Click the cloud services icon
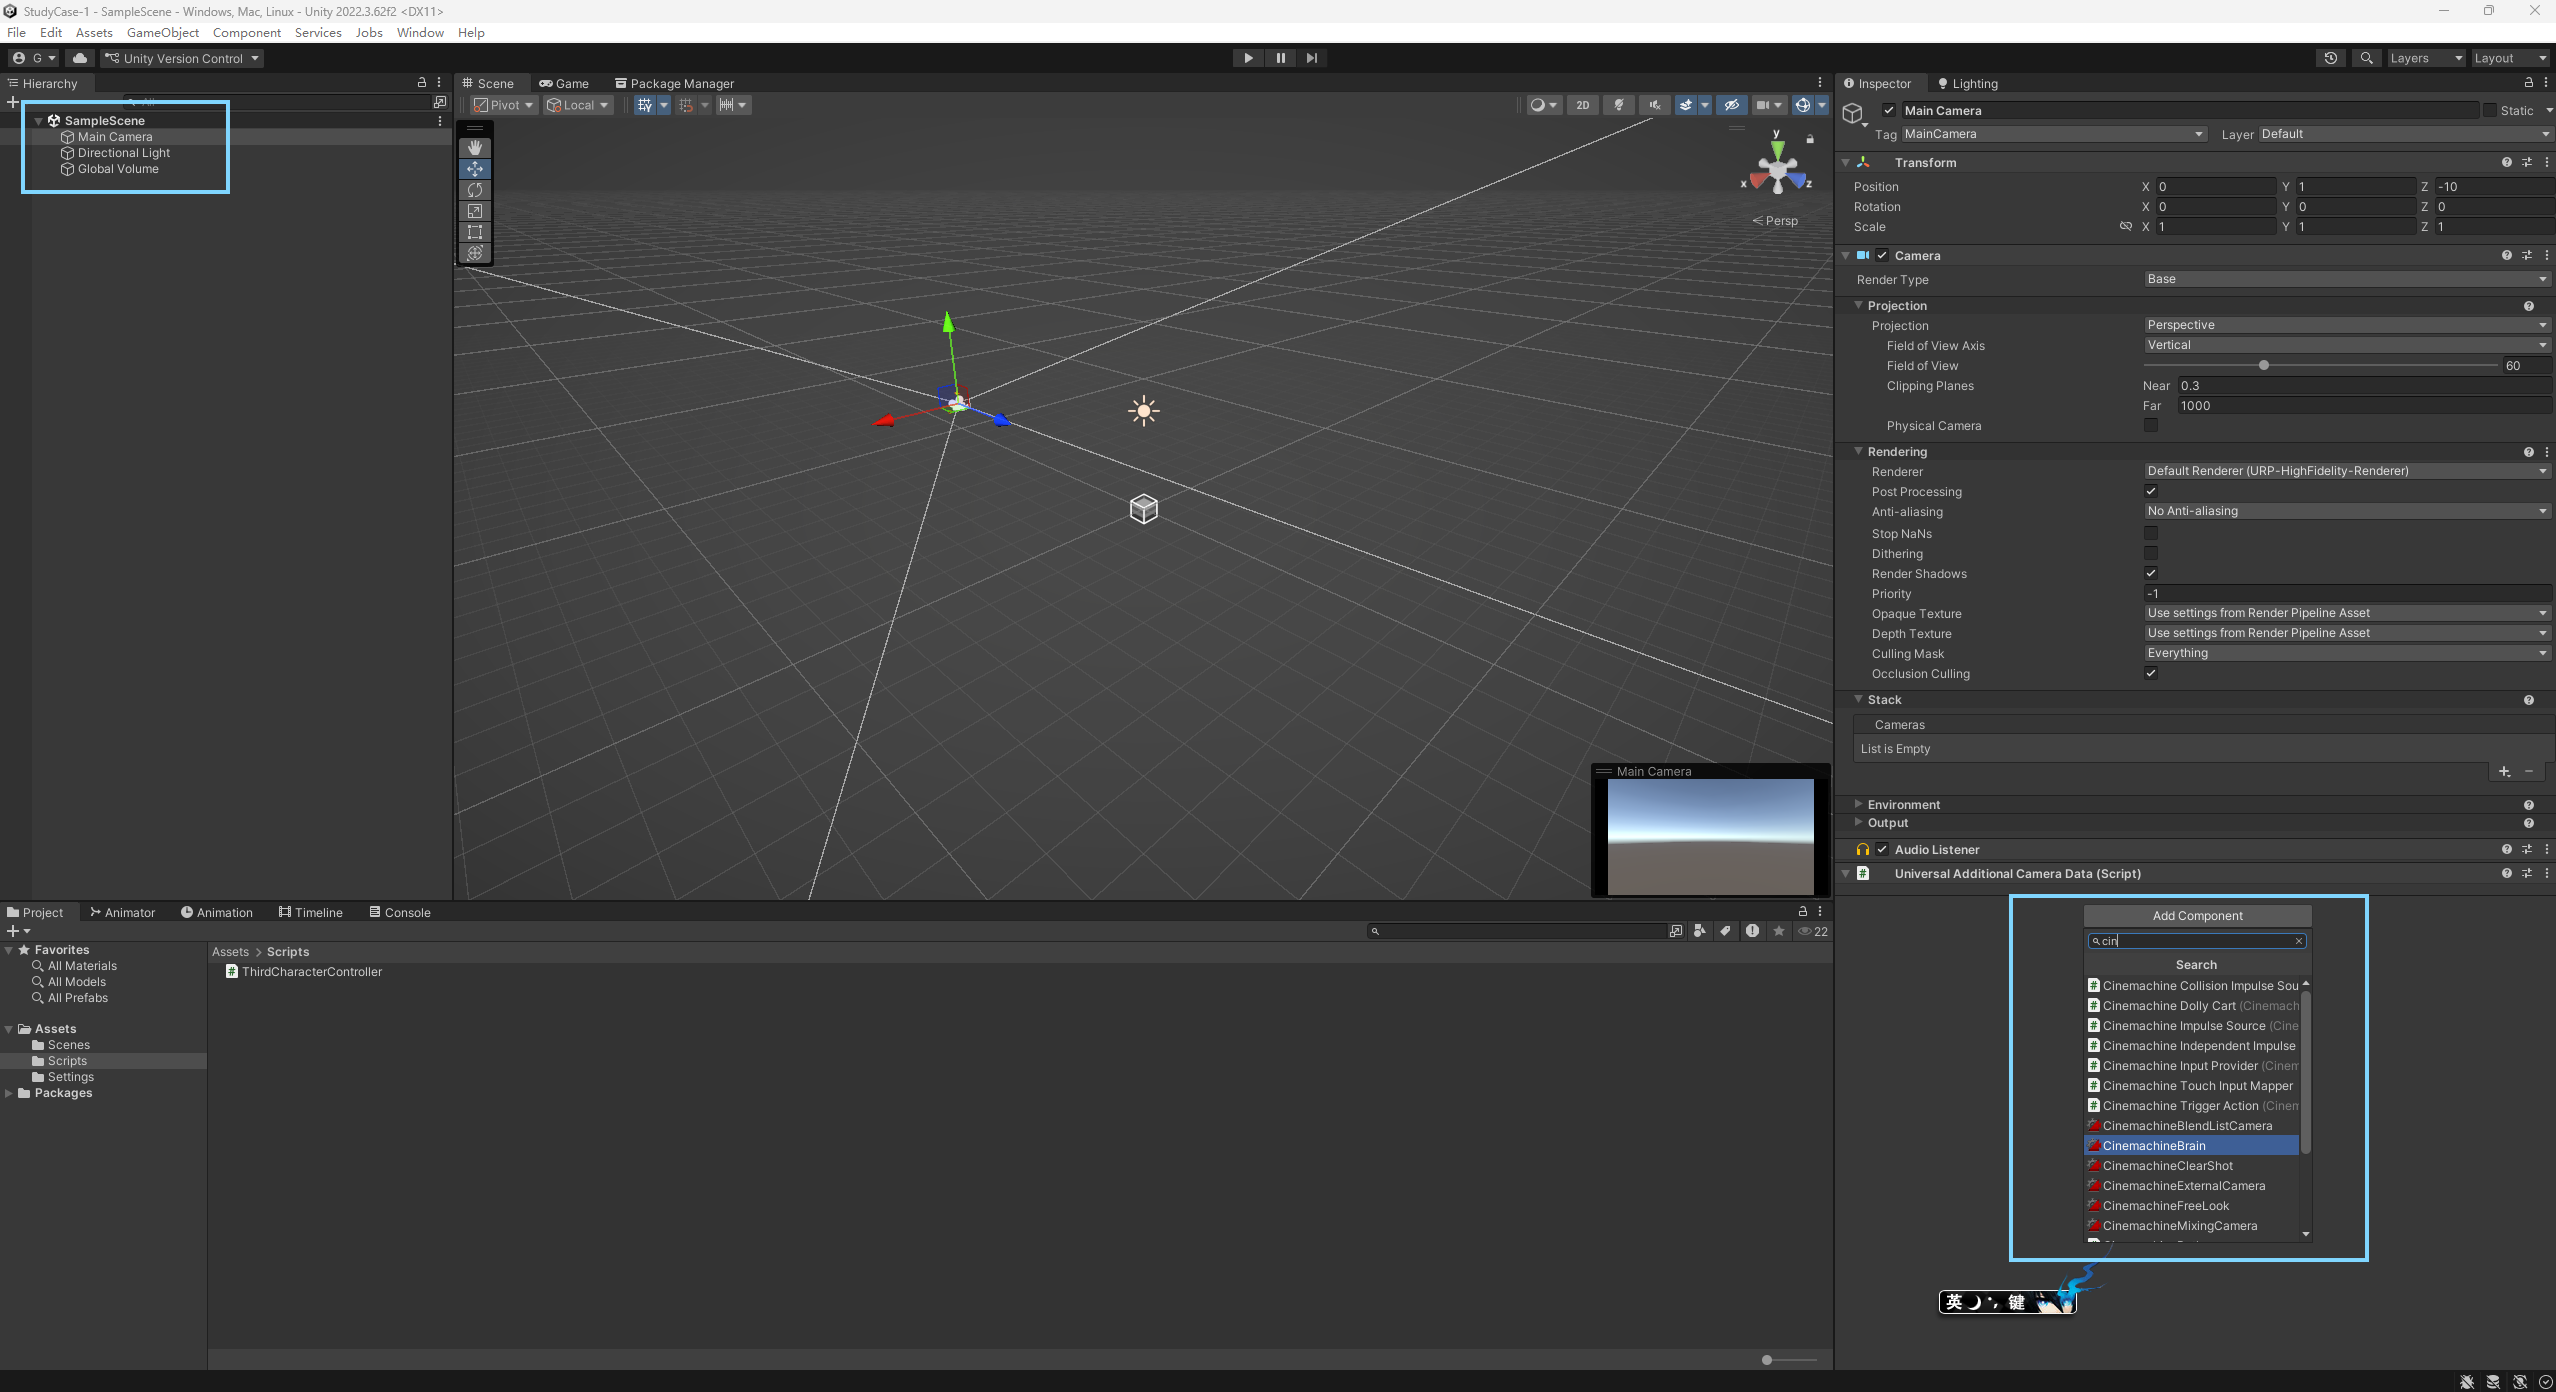2556x1392 pixels. tap(80, 58)
